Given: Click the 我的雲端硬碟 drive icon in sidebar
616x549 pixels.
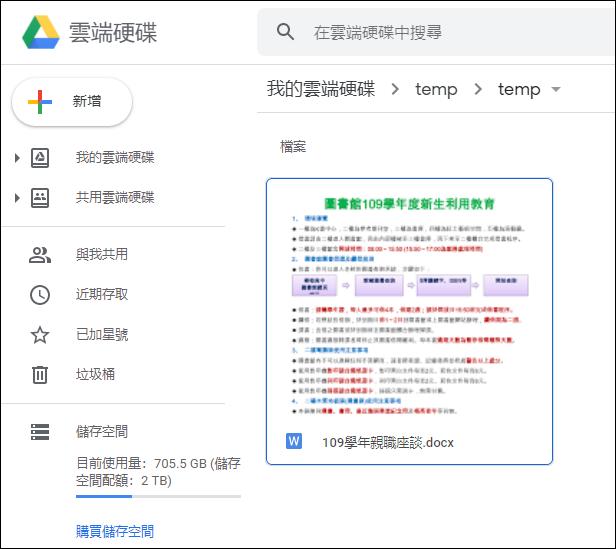Looking at the screenshot, I should click(40, 158).
